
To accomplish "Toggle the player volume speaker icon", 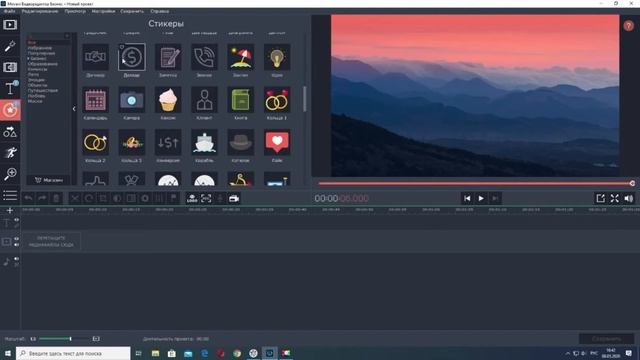I will (x=629, y=198).
